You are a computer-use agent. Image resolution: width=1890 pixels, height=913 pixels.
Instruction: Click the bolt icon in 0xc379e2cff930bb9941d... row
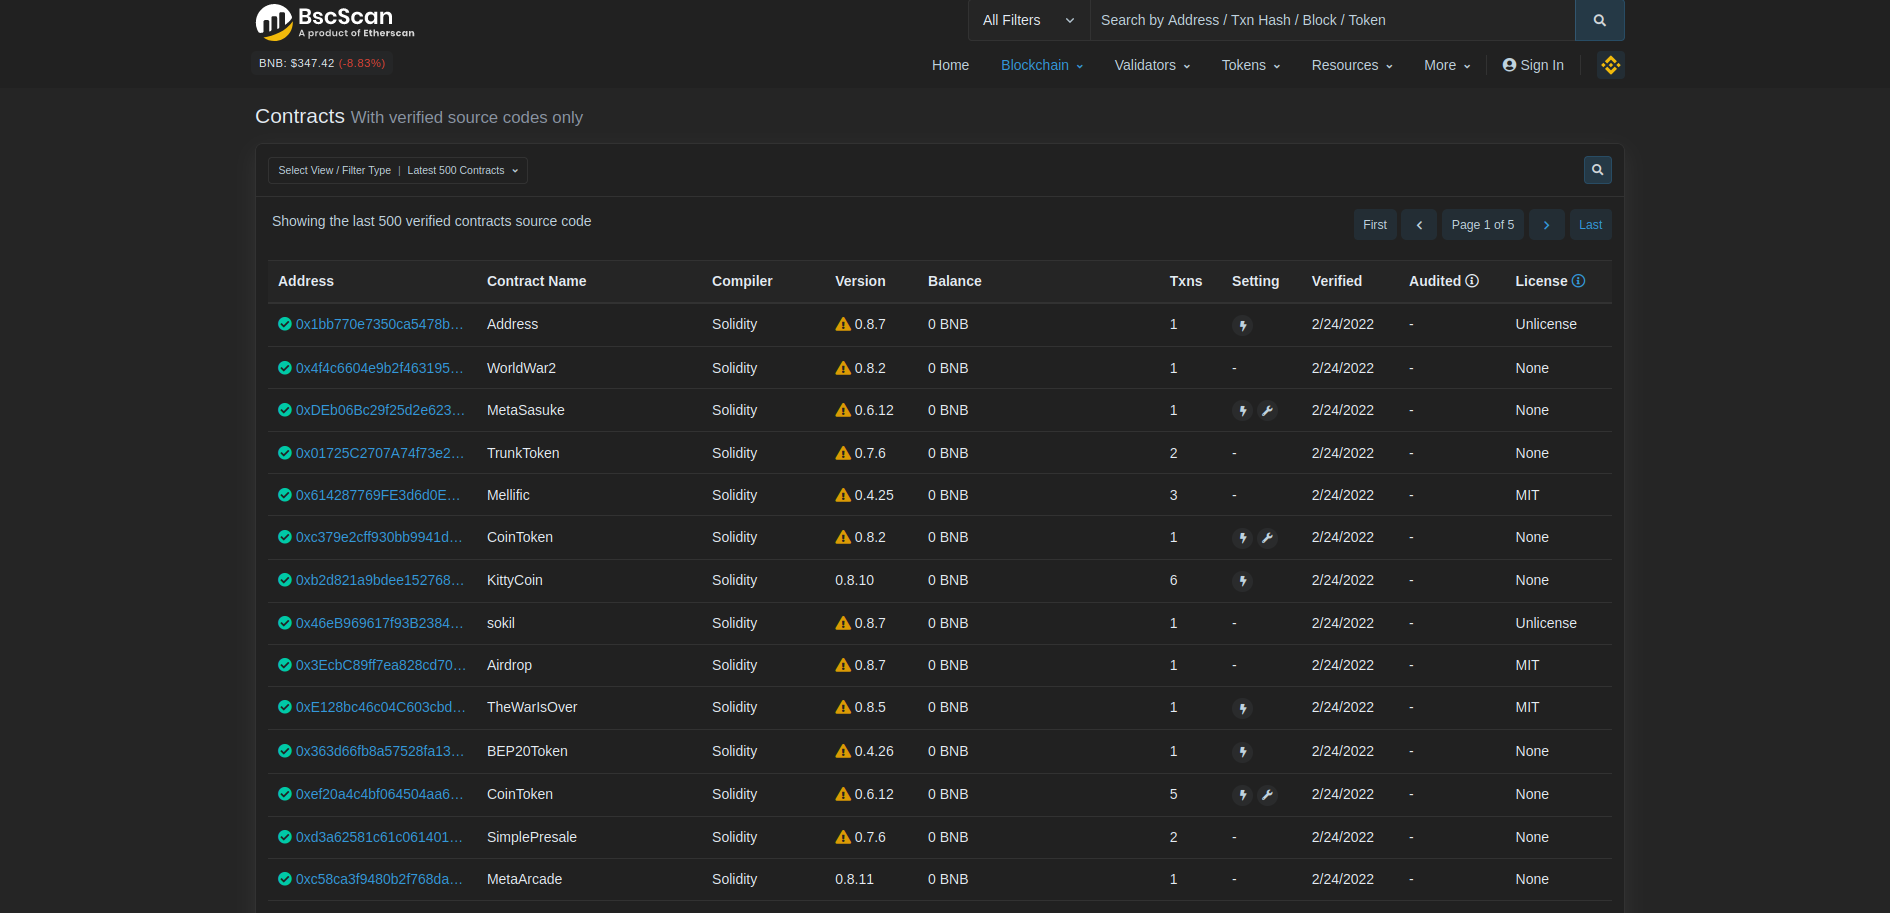click(1242, 538)
